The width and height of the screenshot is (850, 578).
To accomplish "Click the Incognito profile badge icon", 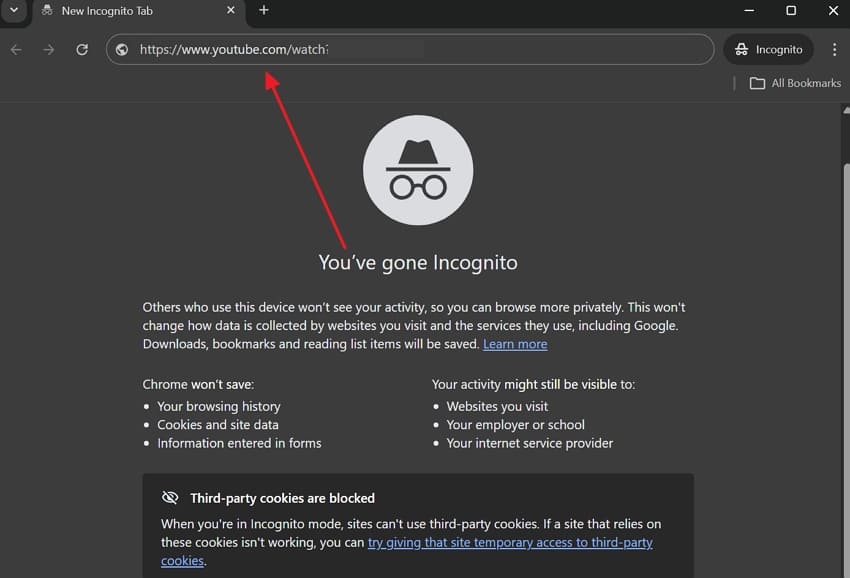I will [x=741, y=48].
